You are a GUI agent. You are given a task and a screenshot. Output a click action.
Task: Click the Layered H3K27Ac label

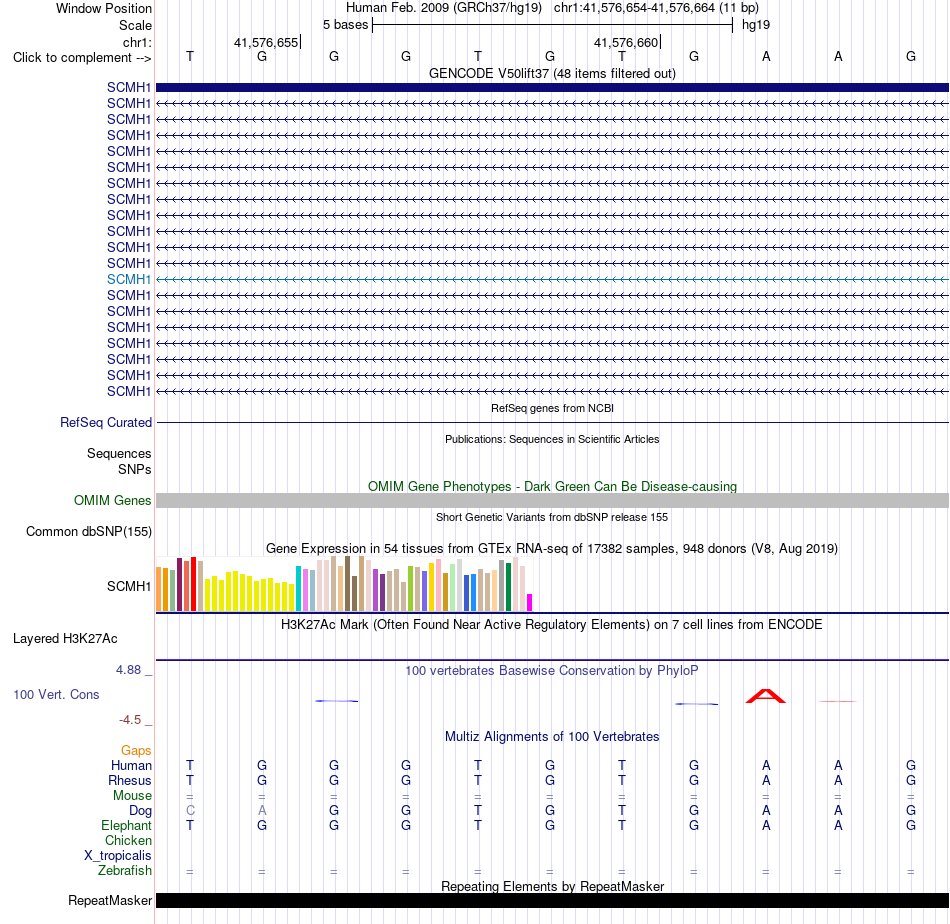coord(65,639)
